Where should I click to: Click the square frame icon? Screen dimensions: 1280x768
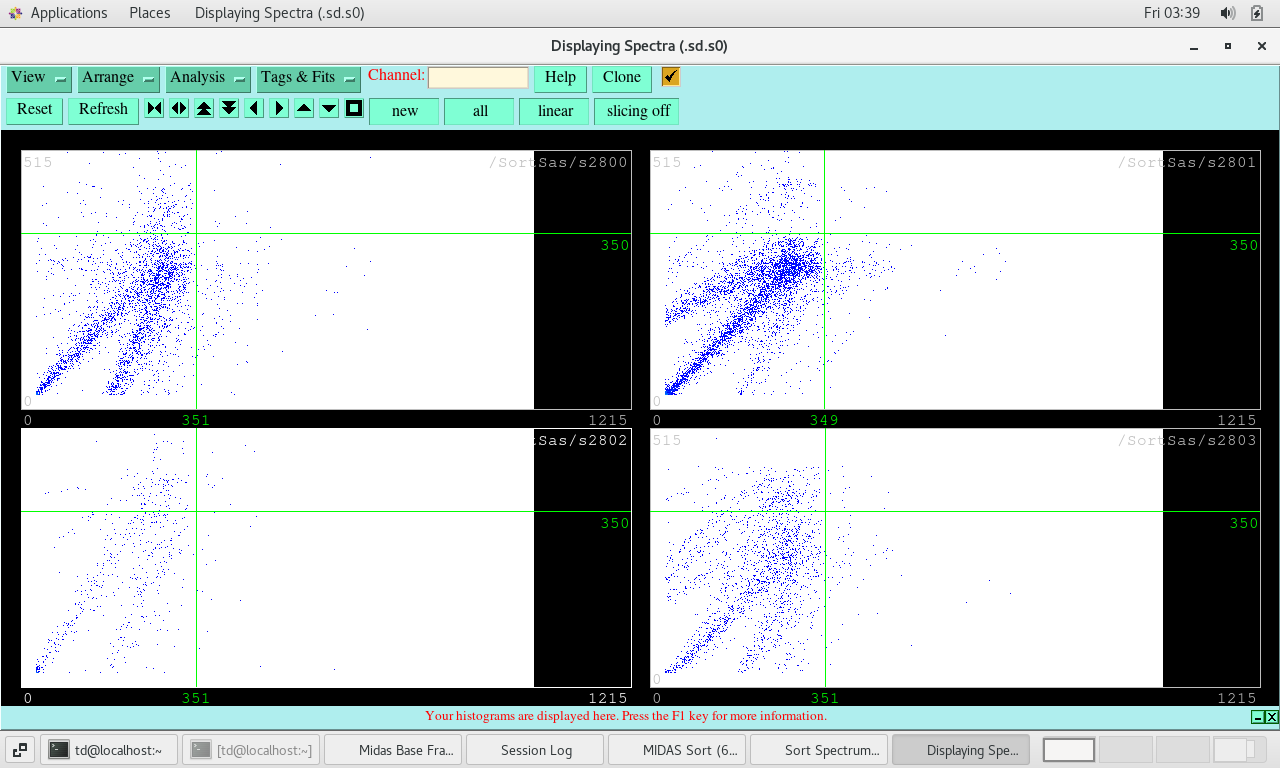354,109
